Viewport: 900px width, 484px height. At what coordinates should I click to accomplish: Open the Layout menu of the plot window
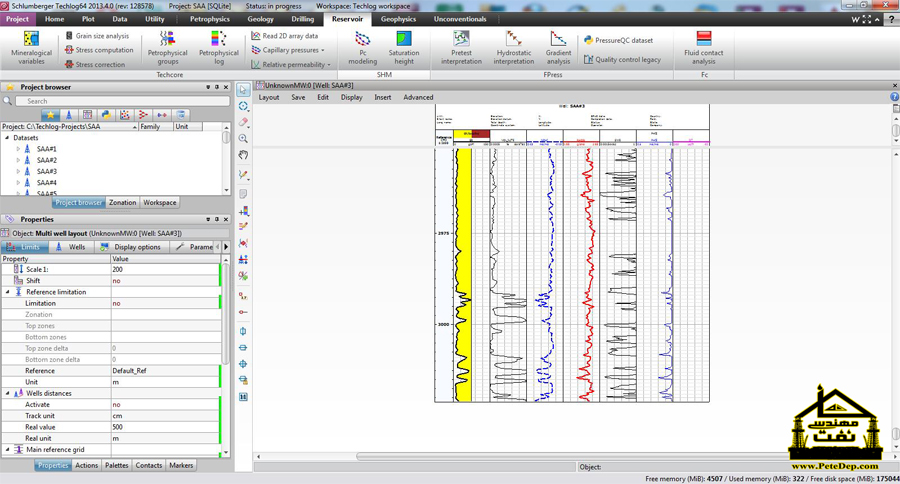click(x=269, y=97)
